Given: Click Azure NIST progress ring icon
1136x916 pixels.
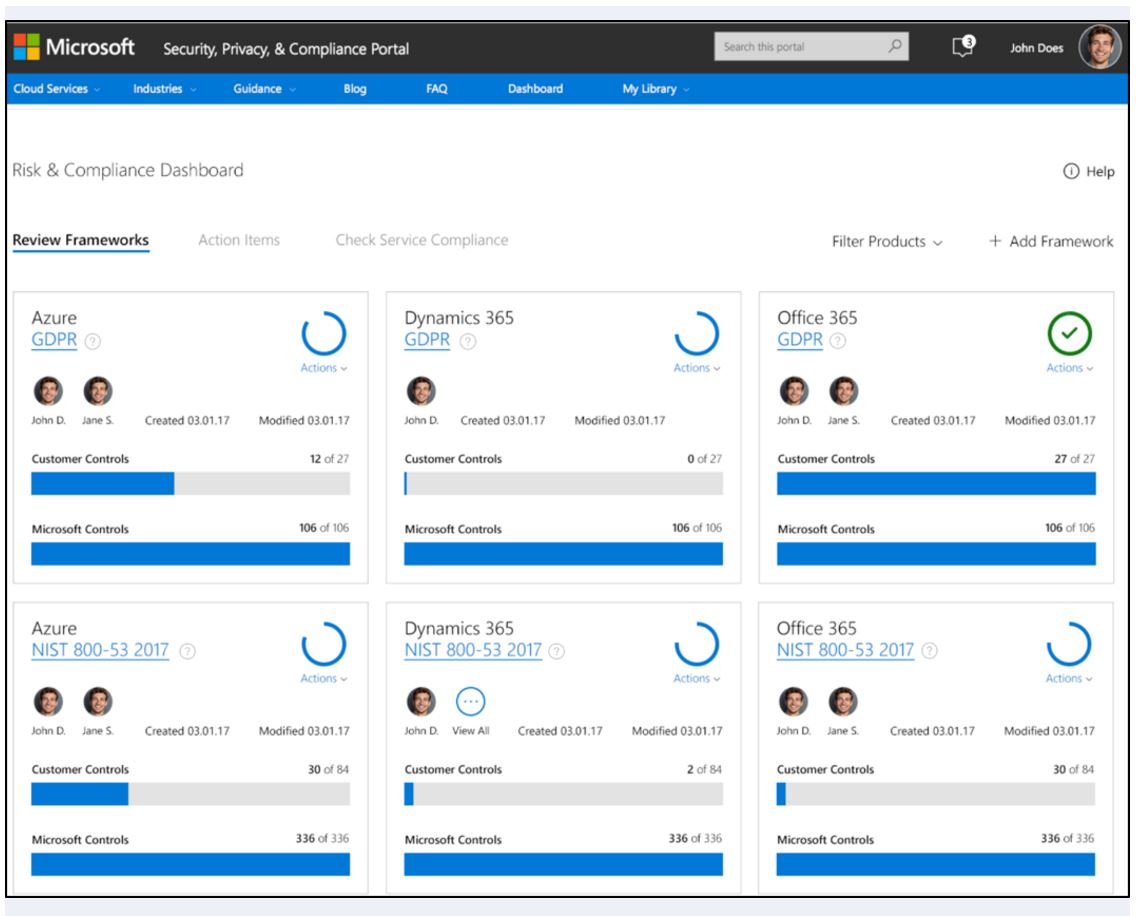Looking at the screenshot, I should pos(324,644).
